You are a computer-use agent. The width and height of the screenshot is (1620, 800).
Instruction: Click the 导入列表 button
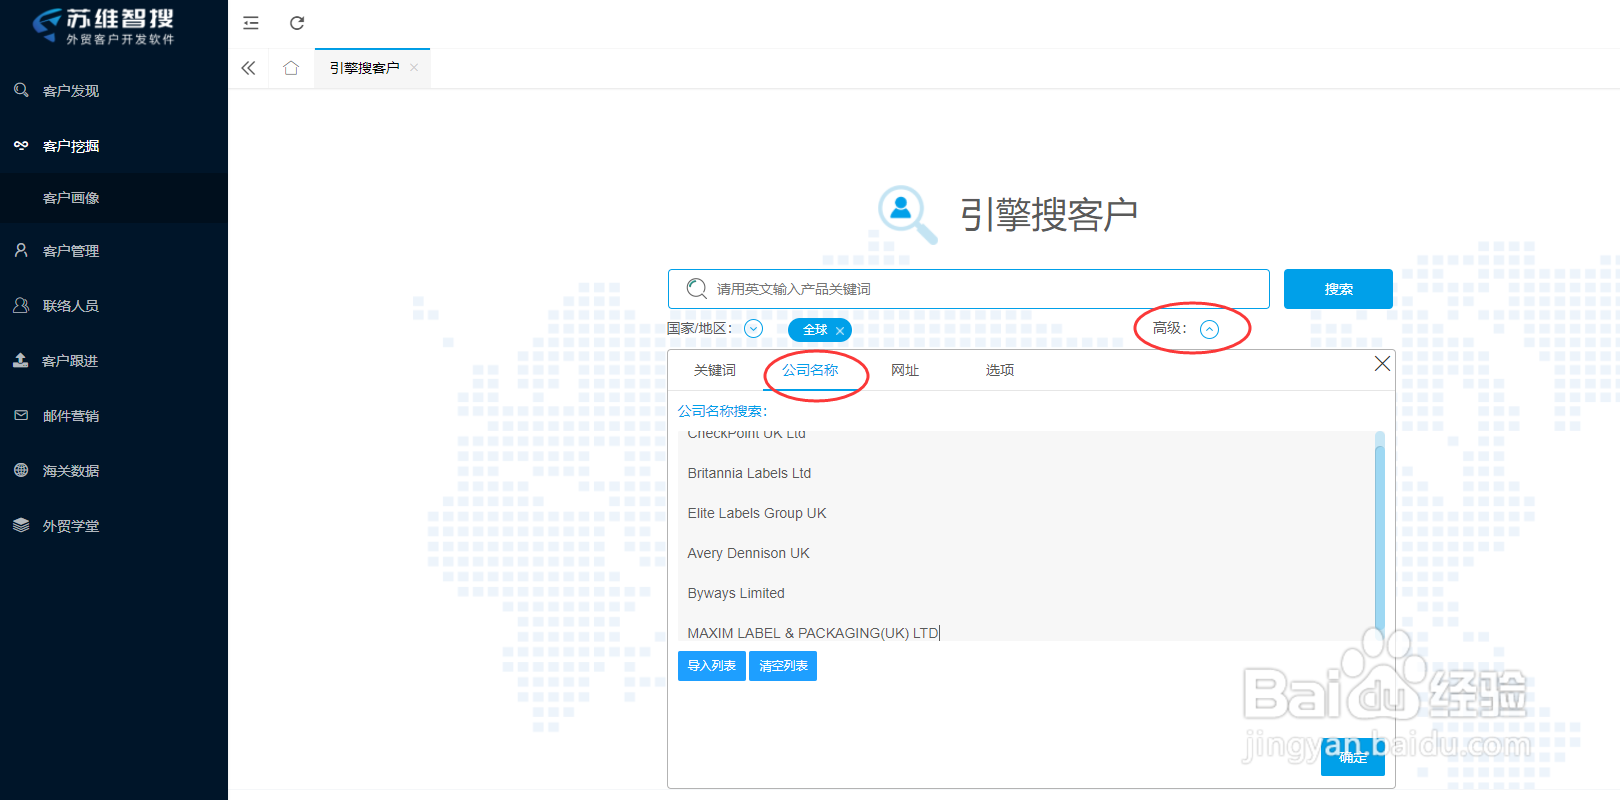point(712,666)
